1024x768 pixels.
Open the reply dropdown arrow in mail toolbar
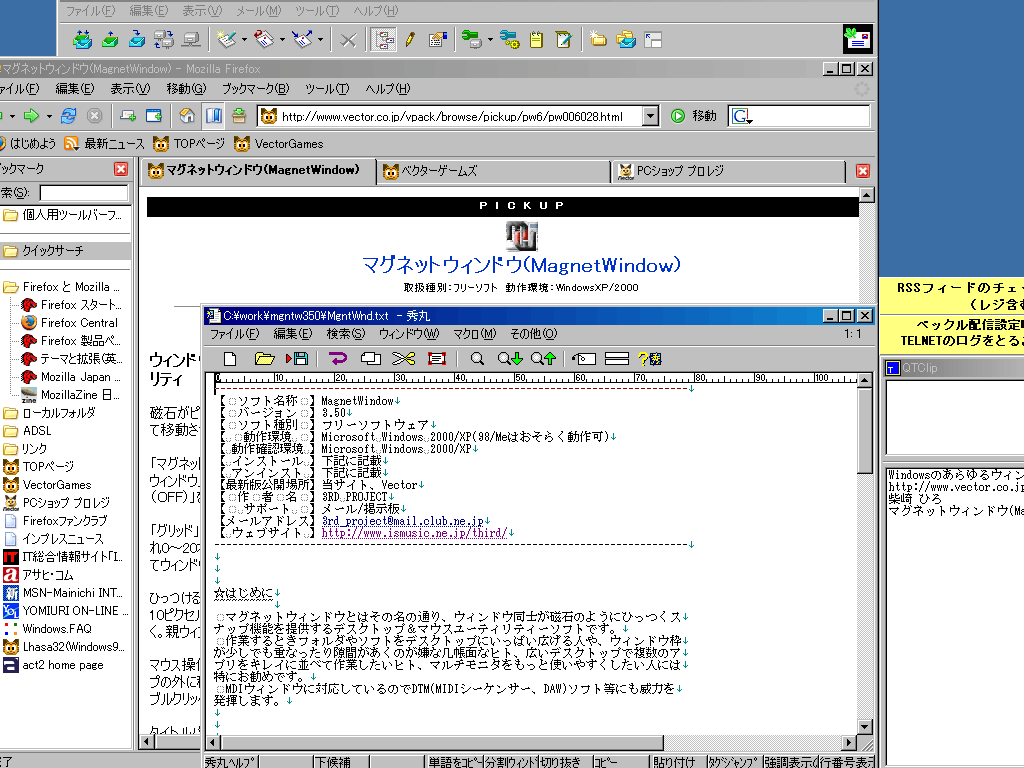pos(282,40)
